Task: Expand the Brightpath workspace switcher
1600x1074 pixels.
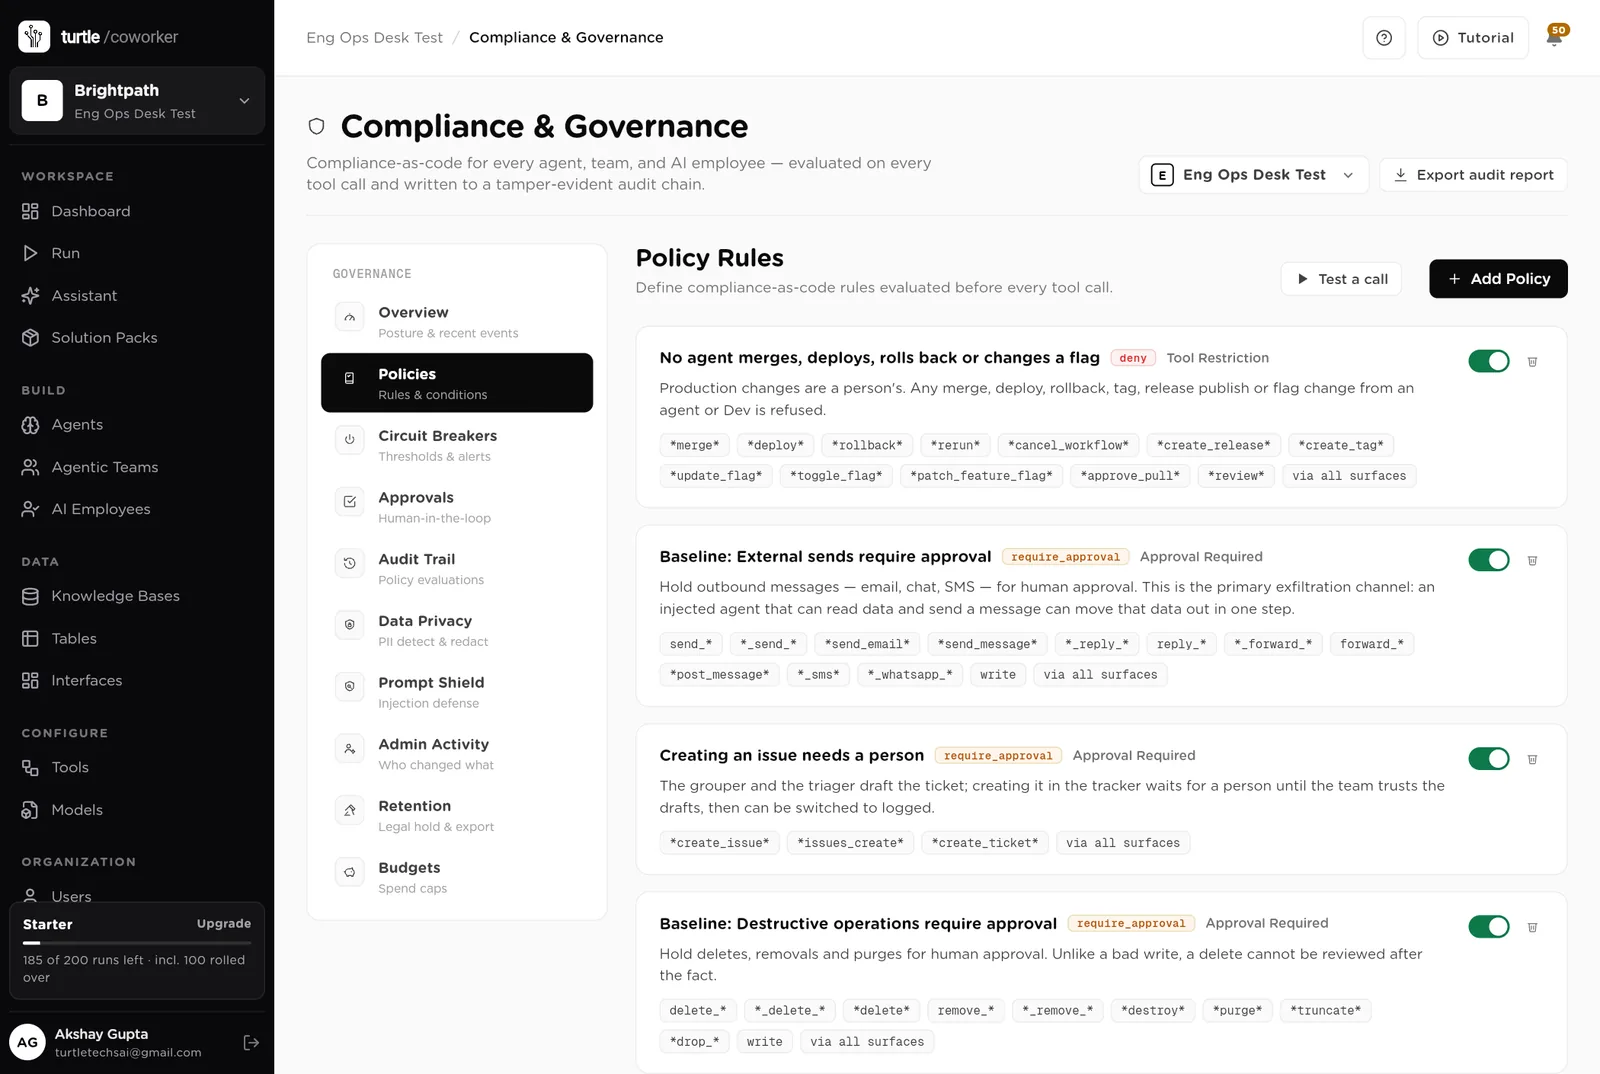Action: click(x=137, y=101)
